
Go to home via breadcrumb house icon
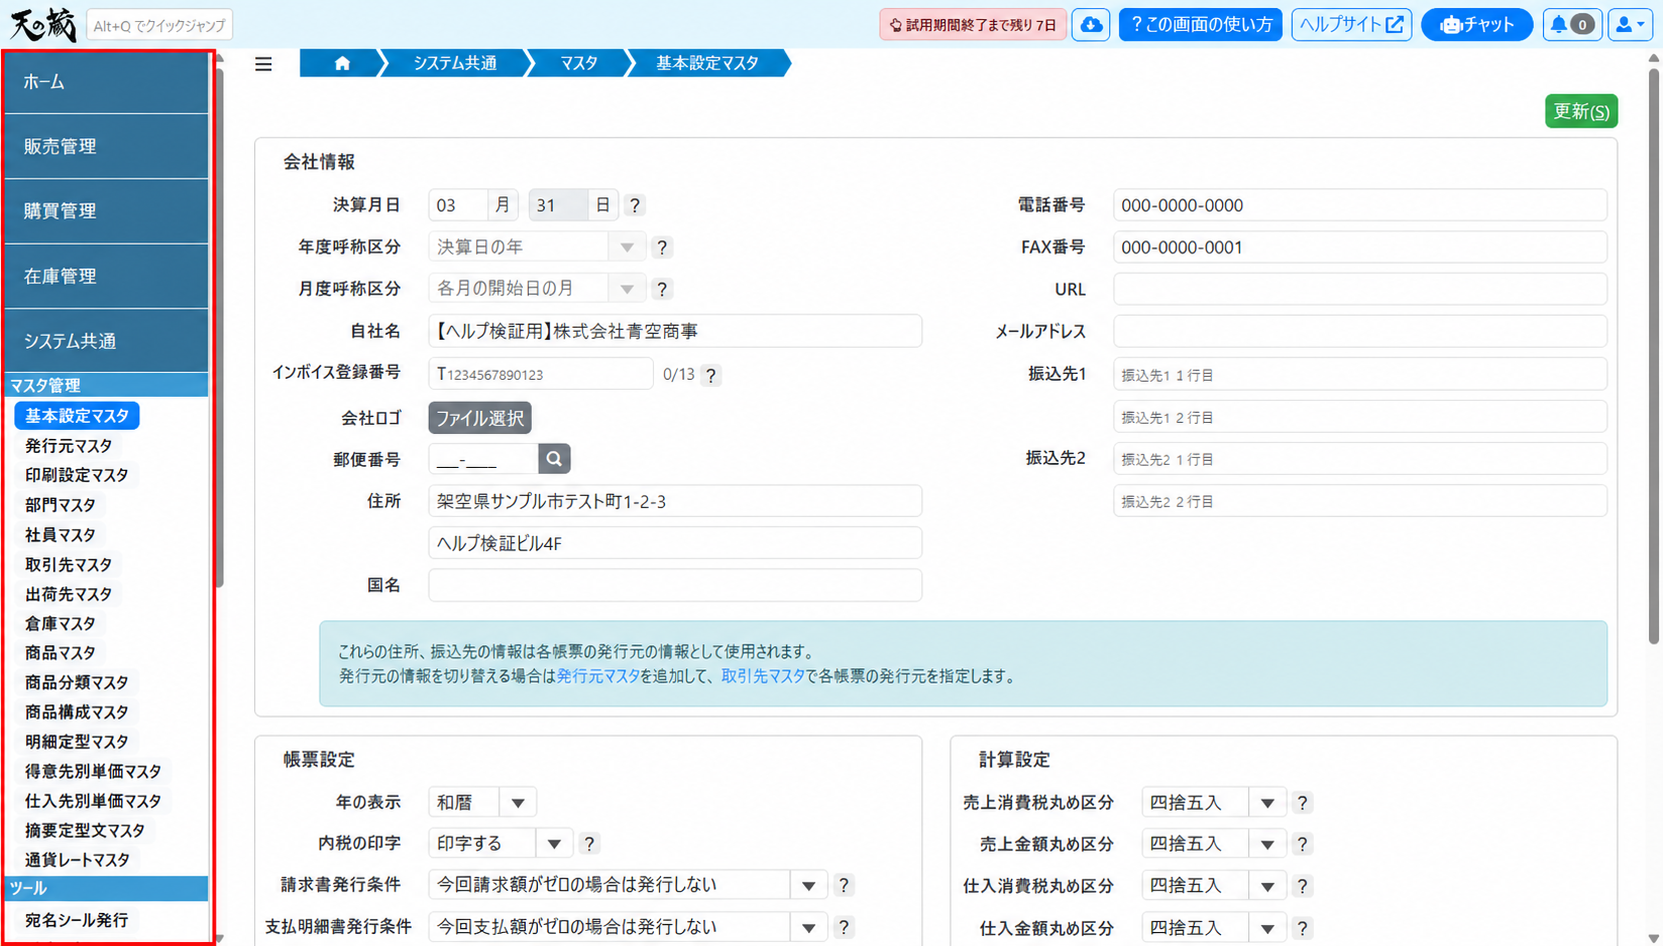click(x=342, y=63)
